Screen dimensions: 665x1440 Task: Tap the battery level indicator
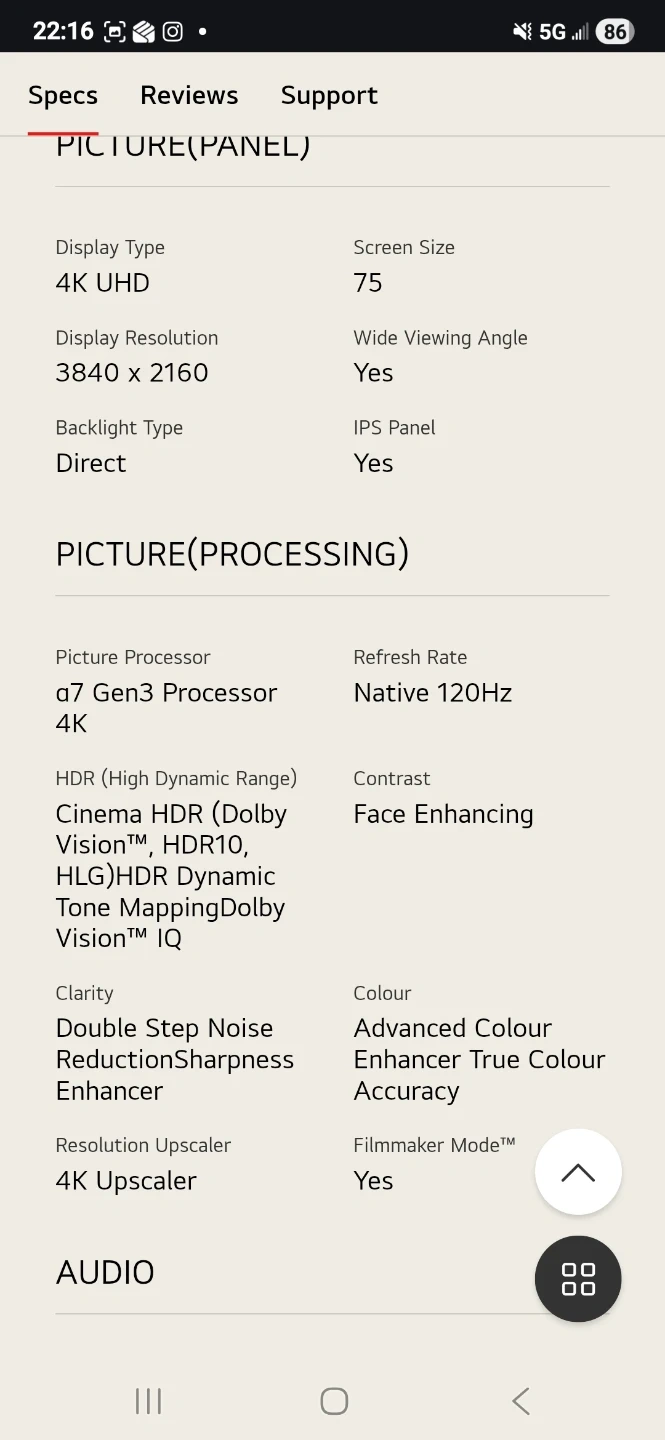pyautogui.click(x=614, y=32)
